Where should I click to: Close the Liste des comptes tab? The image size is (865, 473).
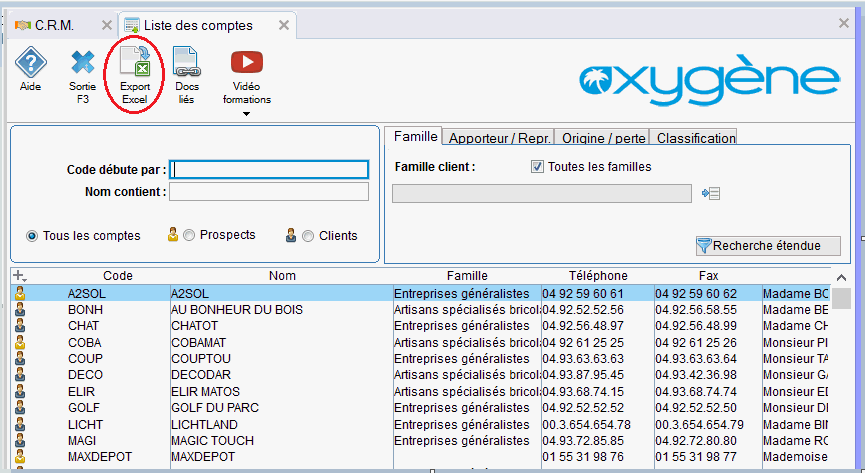284,25
